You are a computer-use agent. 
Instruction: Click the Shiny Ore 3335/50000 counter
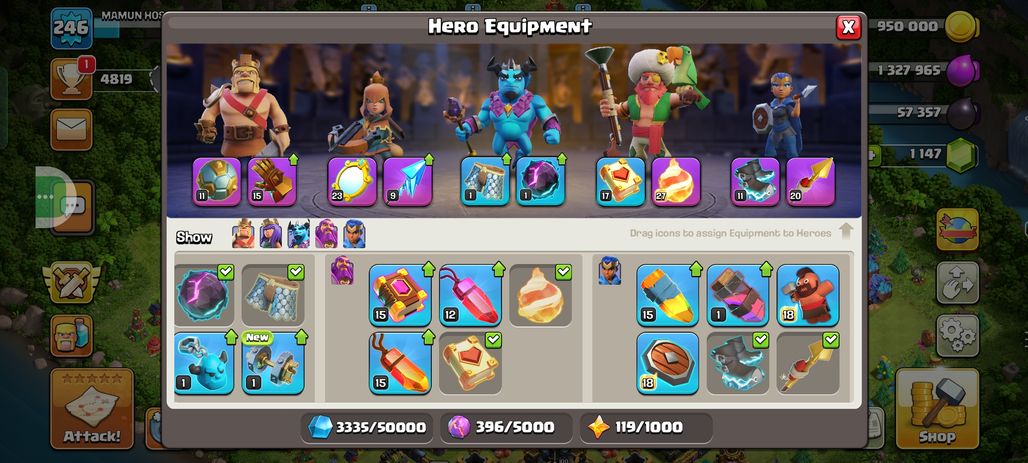pos(367,428)
